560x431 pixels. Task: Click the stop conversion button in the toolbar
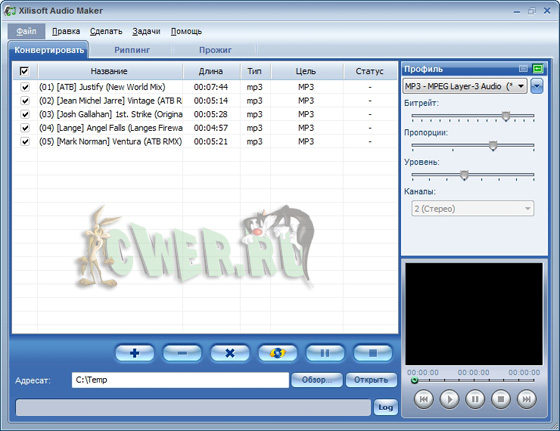pyautogui.click(x=373, y=353)
